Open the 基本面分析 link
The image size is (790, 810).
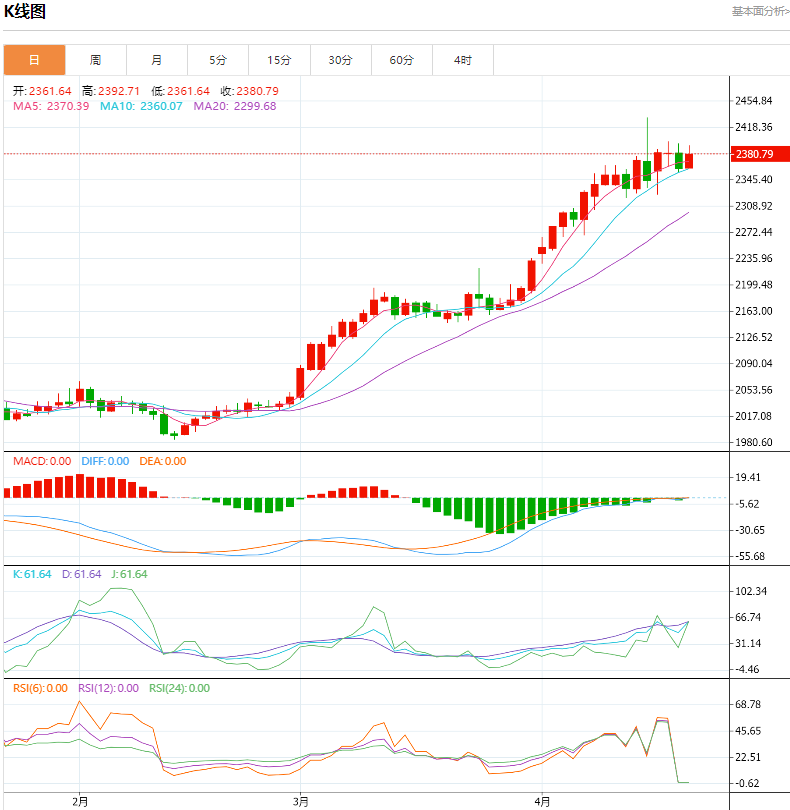click(x=759, y=12)
